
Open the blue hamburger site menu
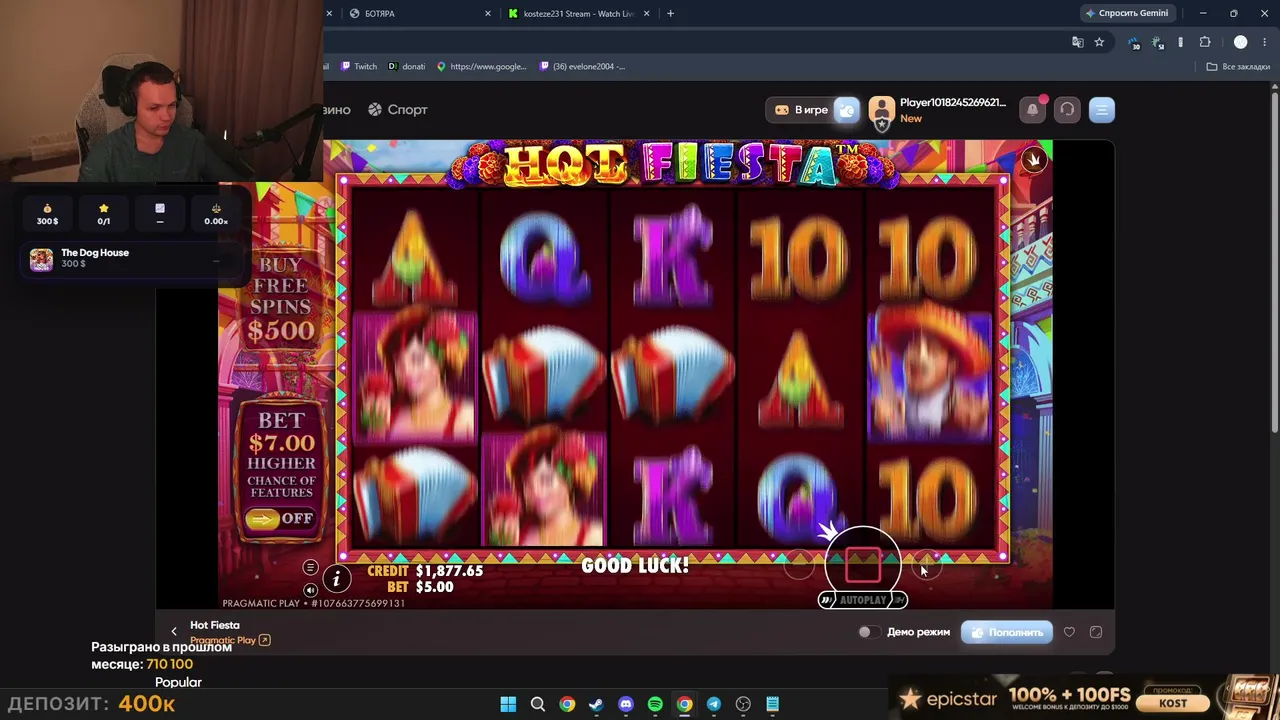pos(1101,110)
